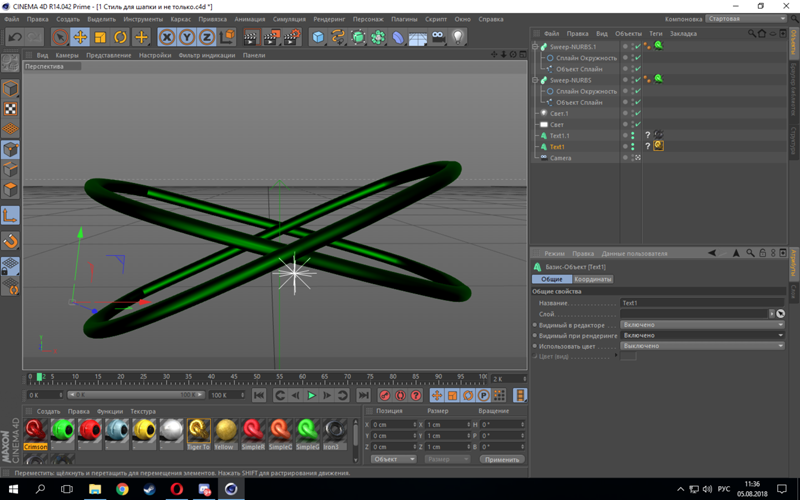Open the Объект coordinate mode dropdown
Screen dimensions: 800x500
(393, 459)
